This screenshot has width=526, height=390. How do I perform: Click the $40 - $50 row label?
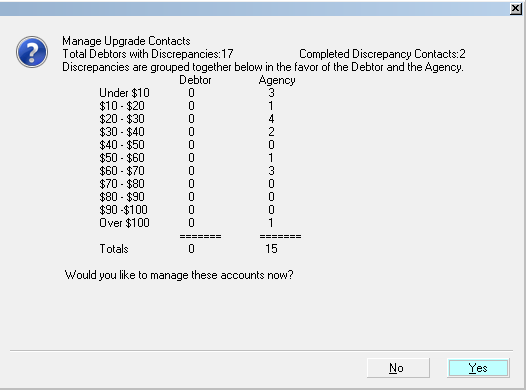coord(122,145)
